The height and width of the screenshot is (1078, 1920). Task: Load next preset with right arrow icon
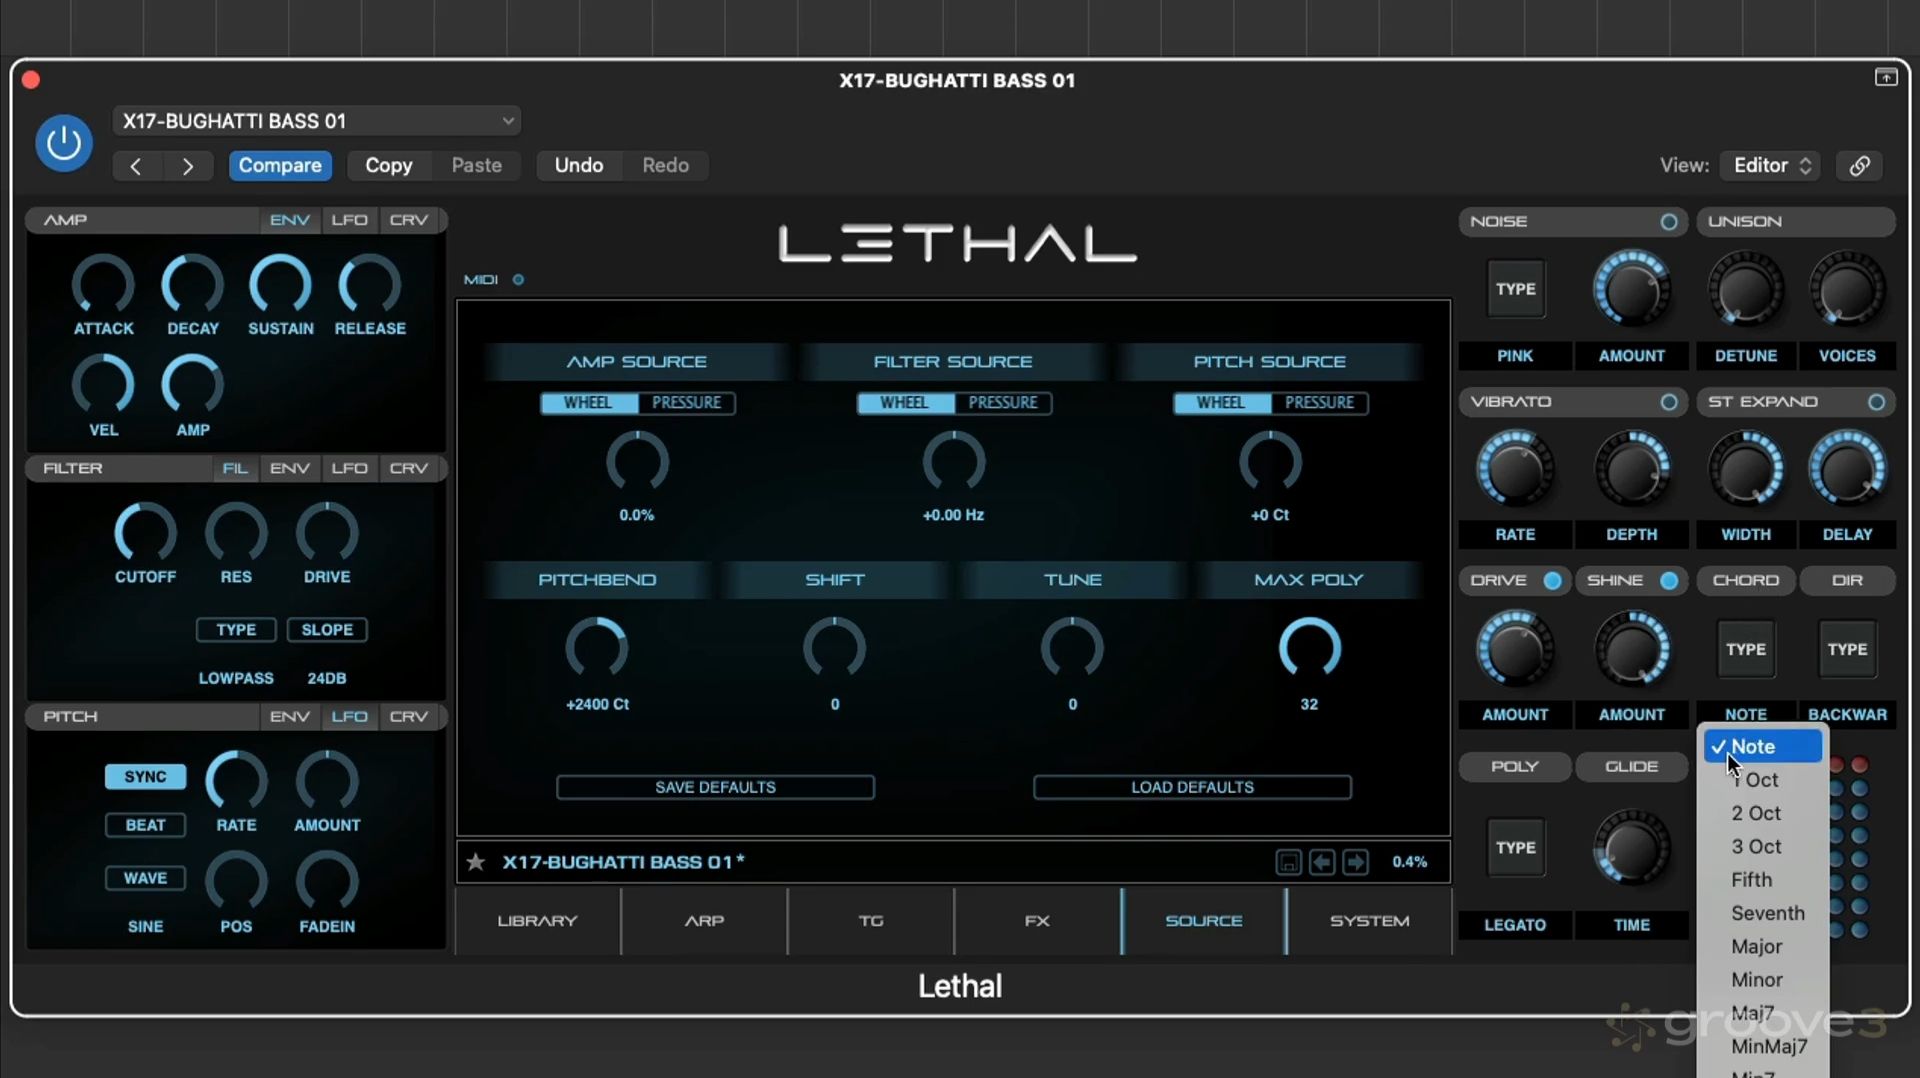tap(1355, 862)
